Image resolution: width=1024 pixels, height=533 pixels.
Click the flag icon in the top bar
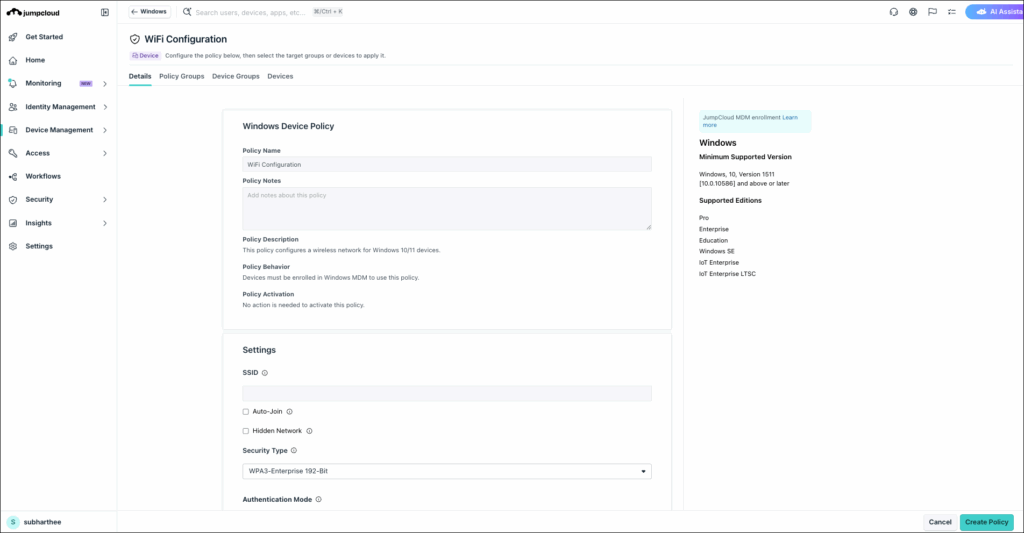tap(933, 12)
